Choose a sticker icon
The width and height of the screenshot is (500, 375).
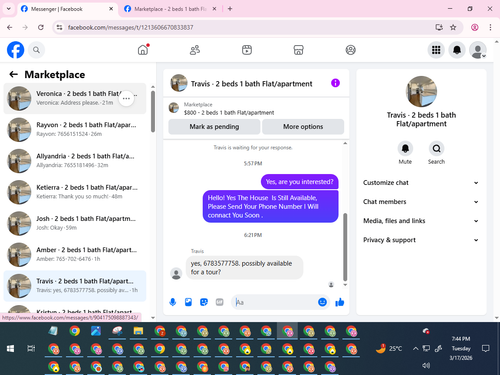204,302
